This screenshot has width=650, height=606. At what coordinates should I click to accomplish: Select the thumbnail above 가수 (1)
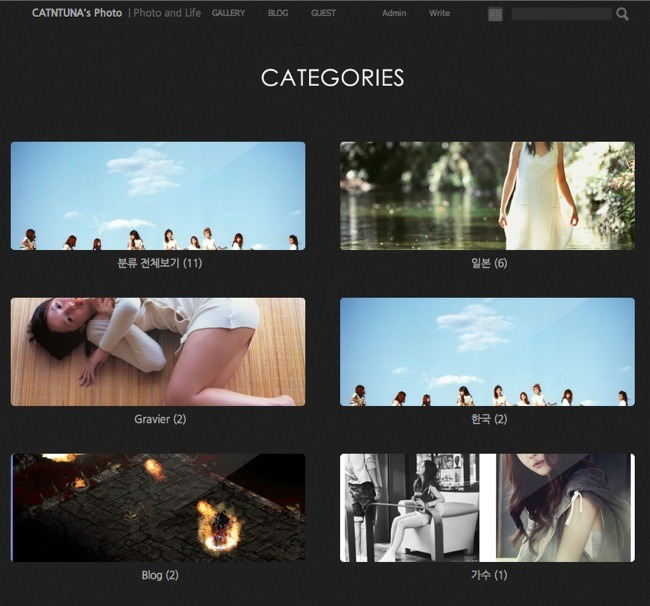tap(487, 508)
